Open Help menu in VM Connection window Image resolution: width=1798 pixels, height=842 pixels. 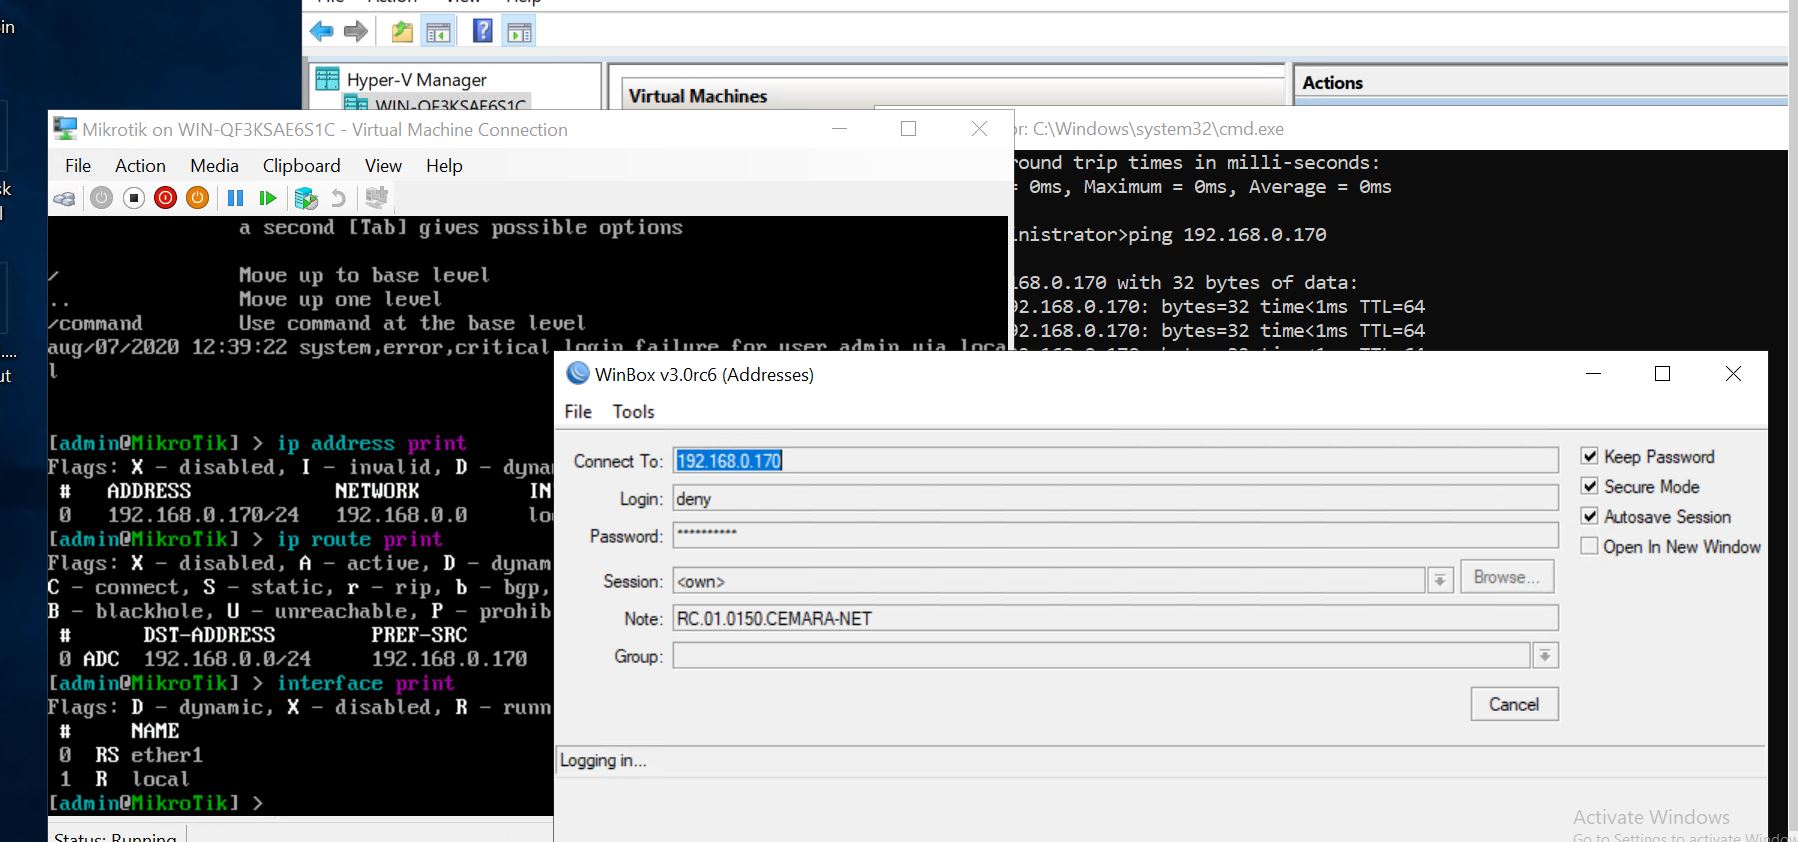pyautogui.click(x=444, y=166)
